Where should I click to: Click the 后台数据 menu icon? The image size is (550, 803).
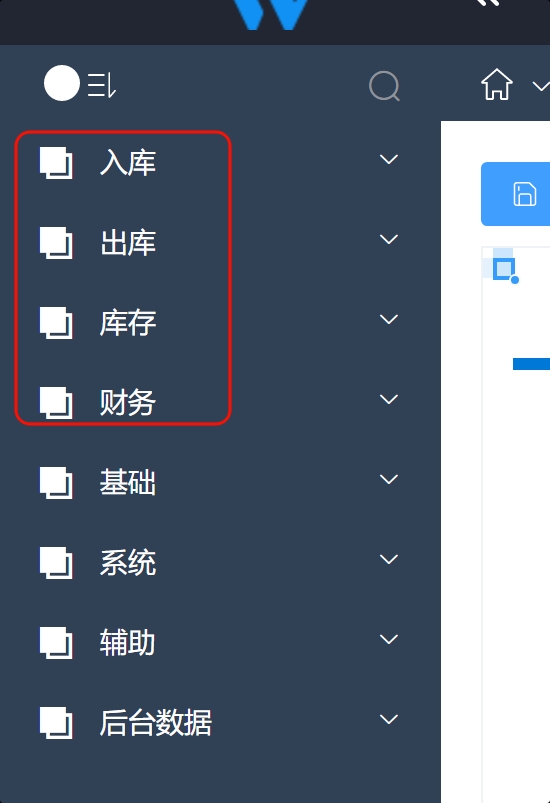tap(56, 723)
